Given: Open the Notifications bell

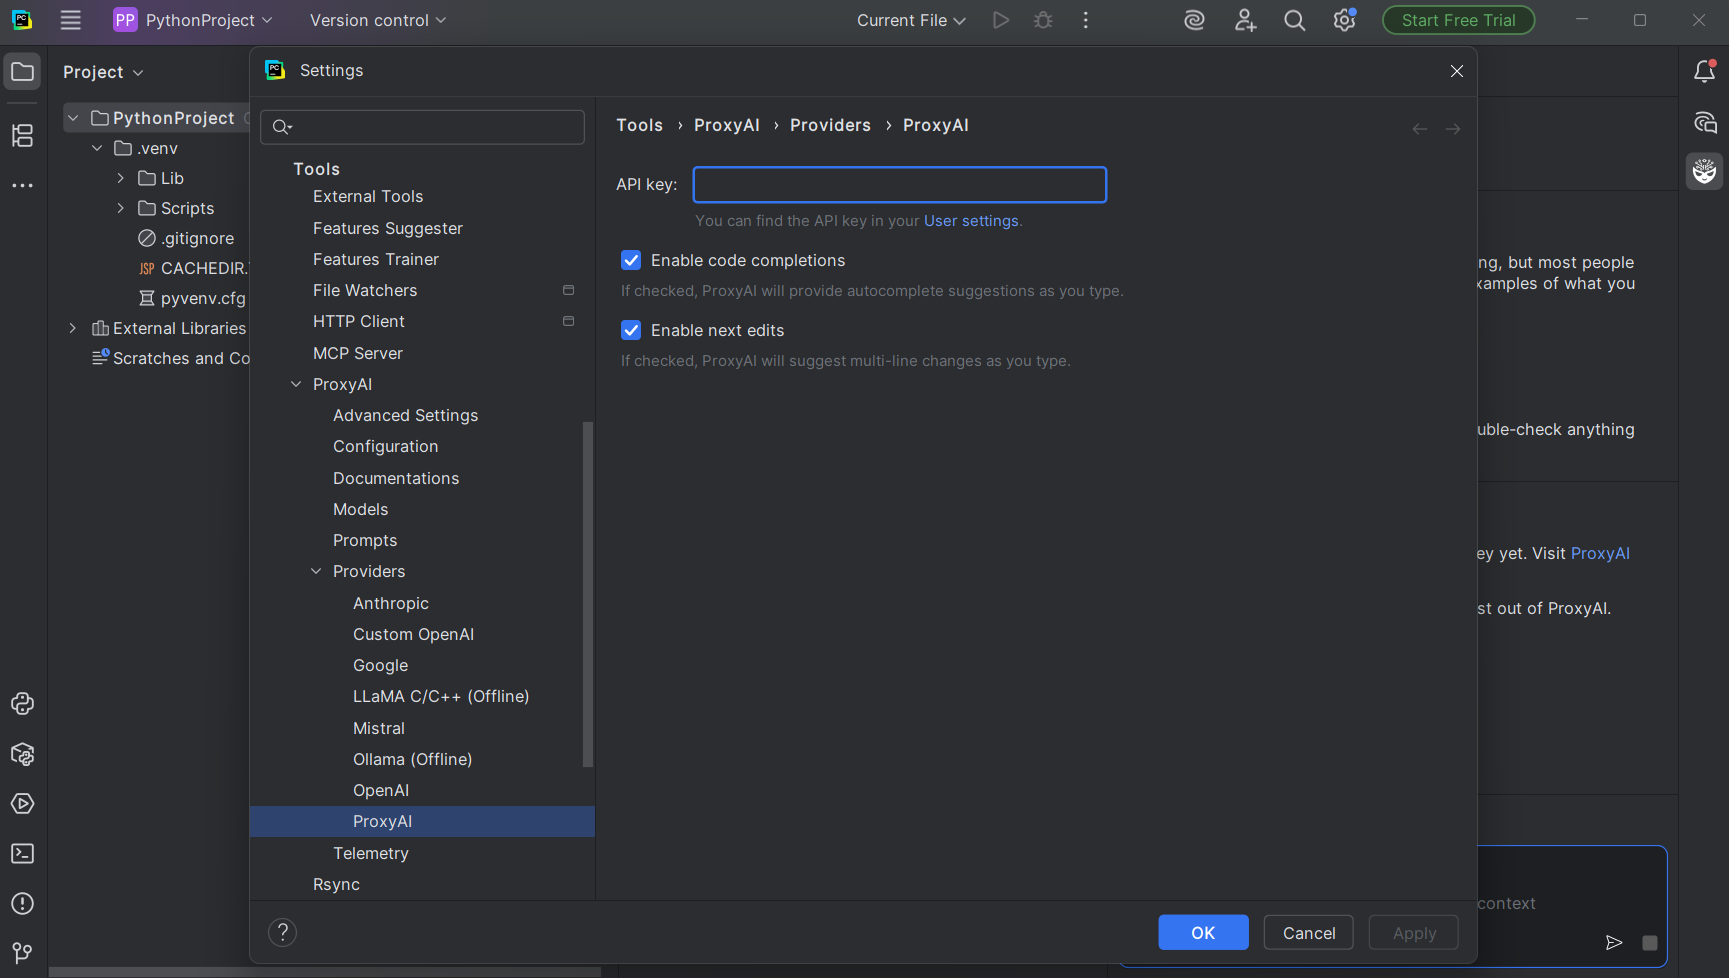Looking at the screenshot, I should point(1705,72).
